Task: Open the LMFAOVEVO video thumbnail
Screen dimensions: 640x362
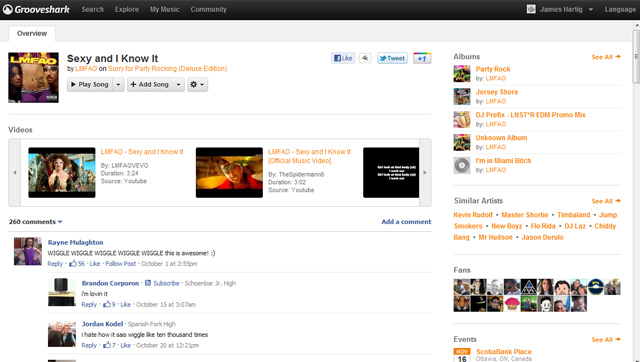Action: [62, 173]
